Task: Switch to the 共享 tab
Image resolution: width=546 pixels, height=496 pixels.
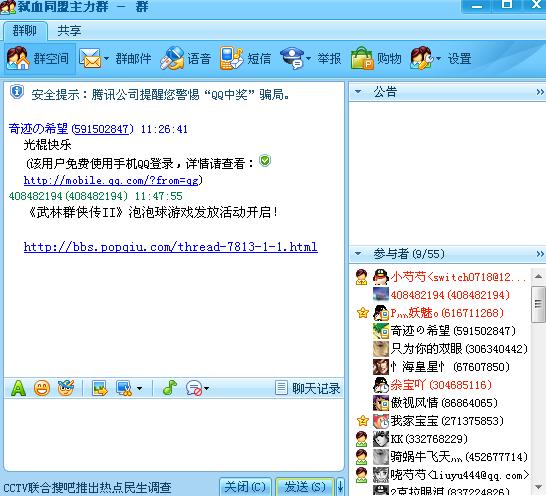Action: tap(69, 31)
